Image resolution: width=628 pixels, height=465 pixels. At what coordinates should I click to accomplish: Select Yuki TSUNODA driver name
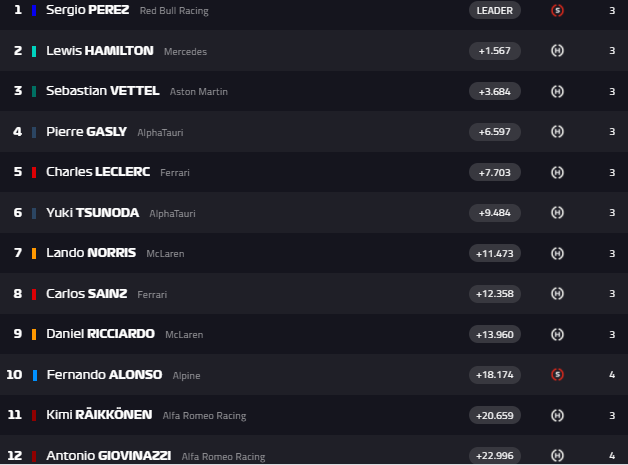pos(93,213)
